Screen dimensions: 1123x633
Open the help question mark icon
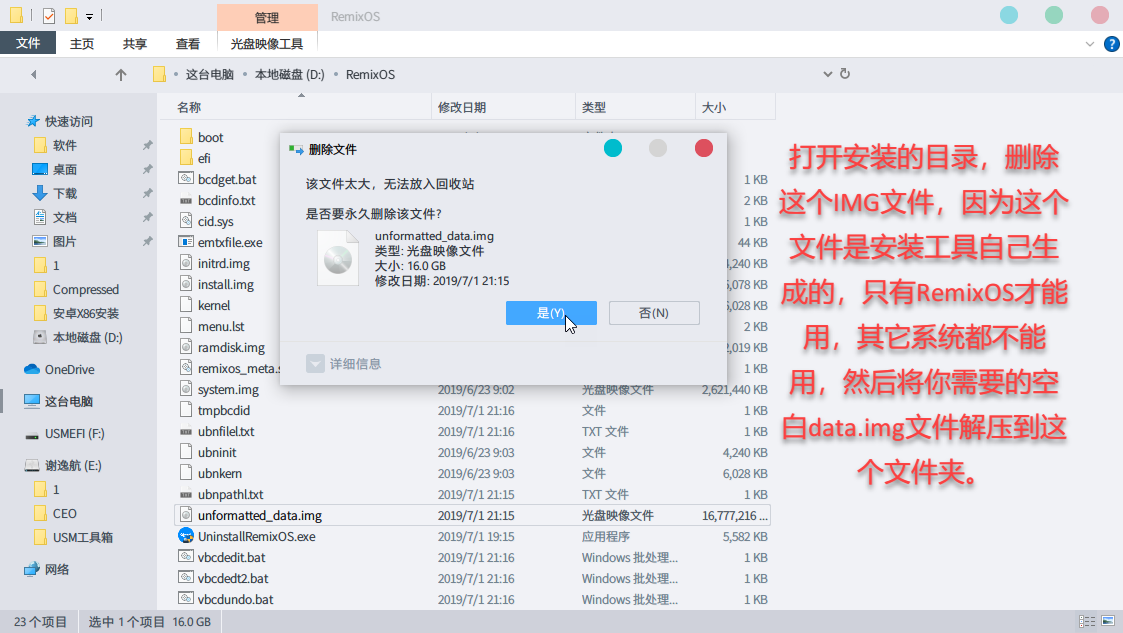point(1112,44)
